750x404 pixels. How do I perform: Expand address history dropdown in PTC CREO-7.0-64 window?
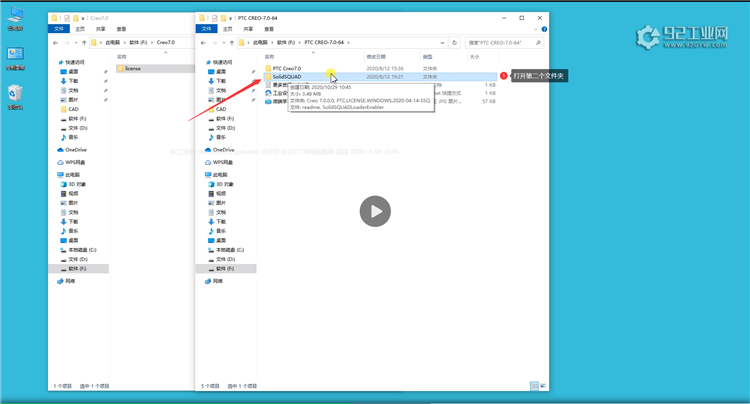pos(442,43)
